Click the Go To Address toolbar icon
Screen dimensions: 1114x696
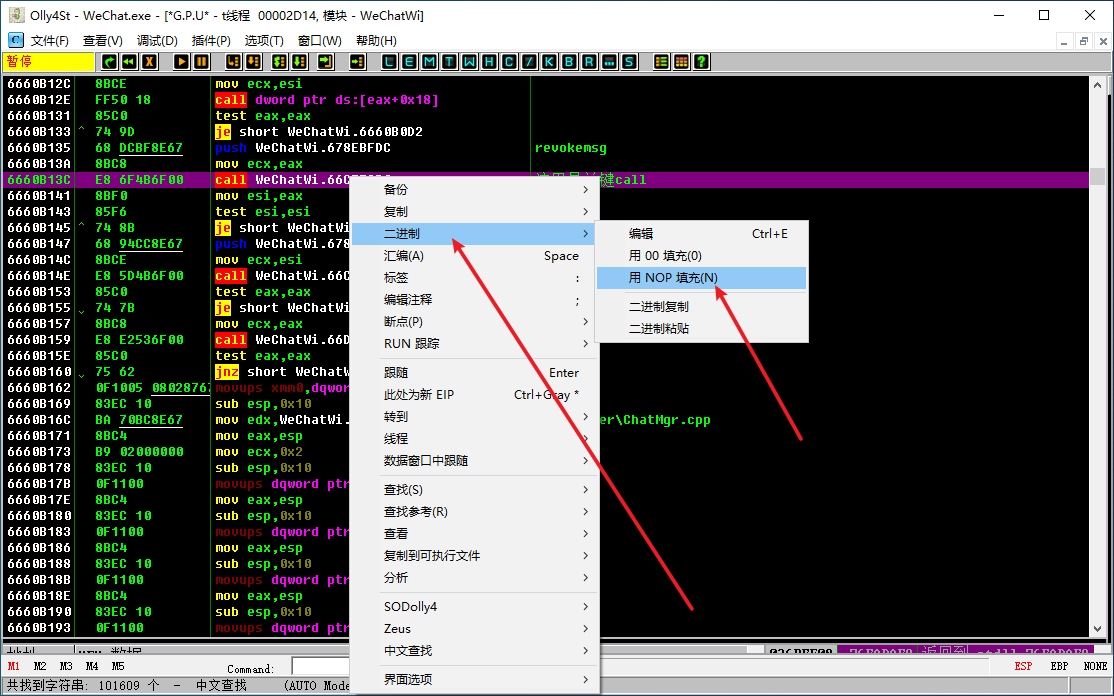coord(357,62)
